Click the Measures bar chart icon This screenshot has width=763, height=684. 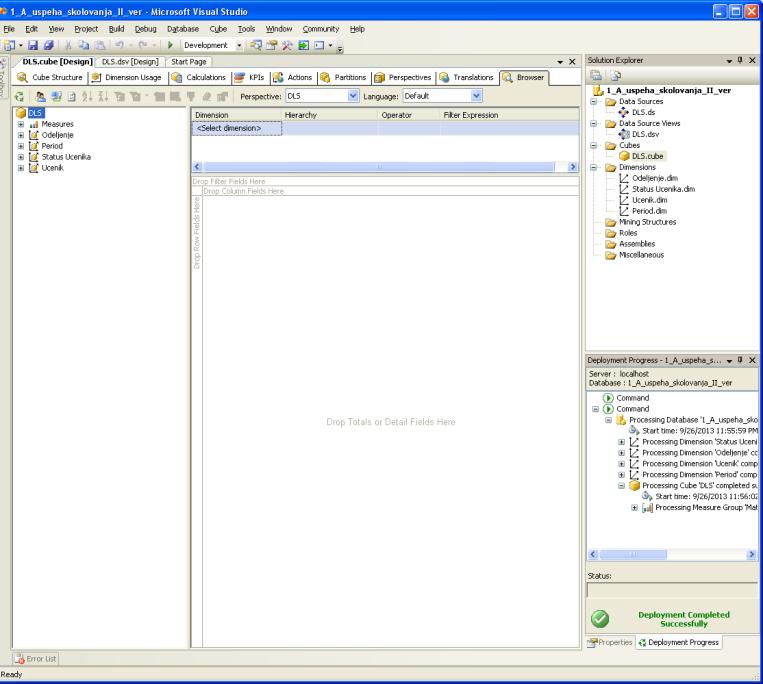click(34, 125)
